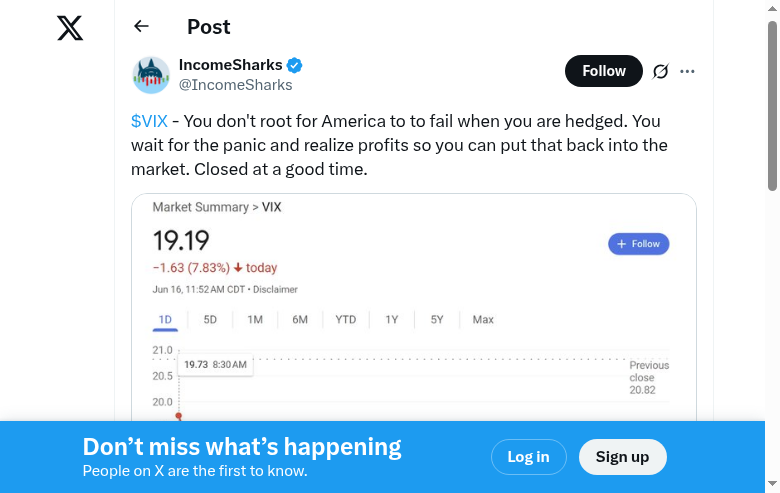This screenshot has height=493, width=780.
Task: Click the blue verified badge
Action: [295, 65]
